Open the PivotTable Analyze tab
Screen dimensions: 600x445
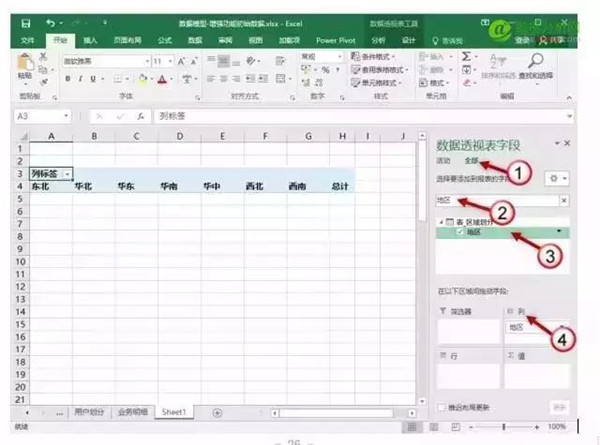[x=378, y=40]
